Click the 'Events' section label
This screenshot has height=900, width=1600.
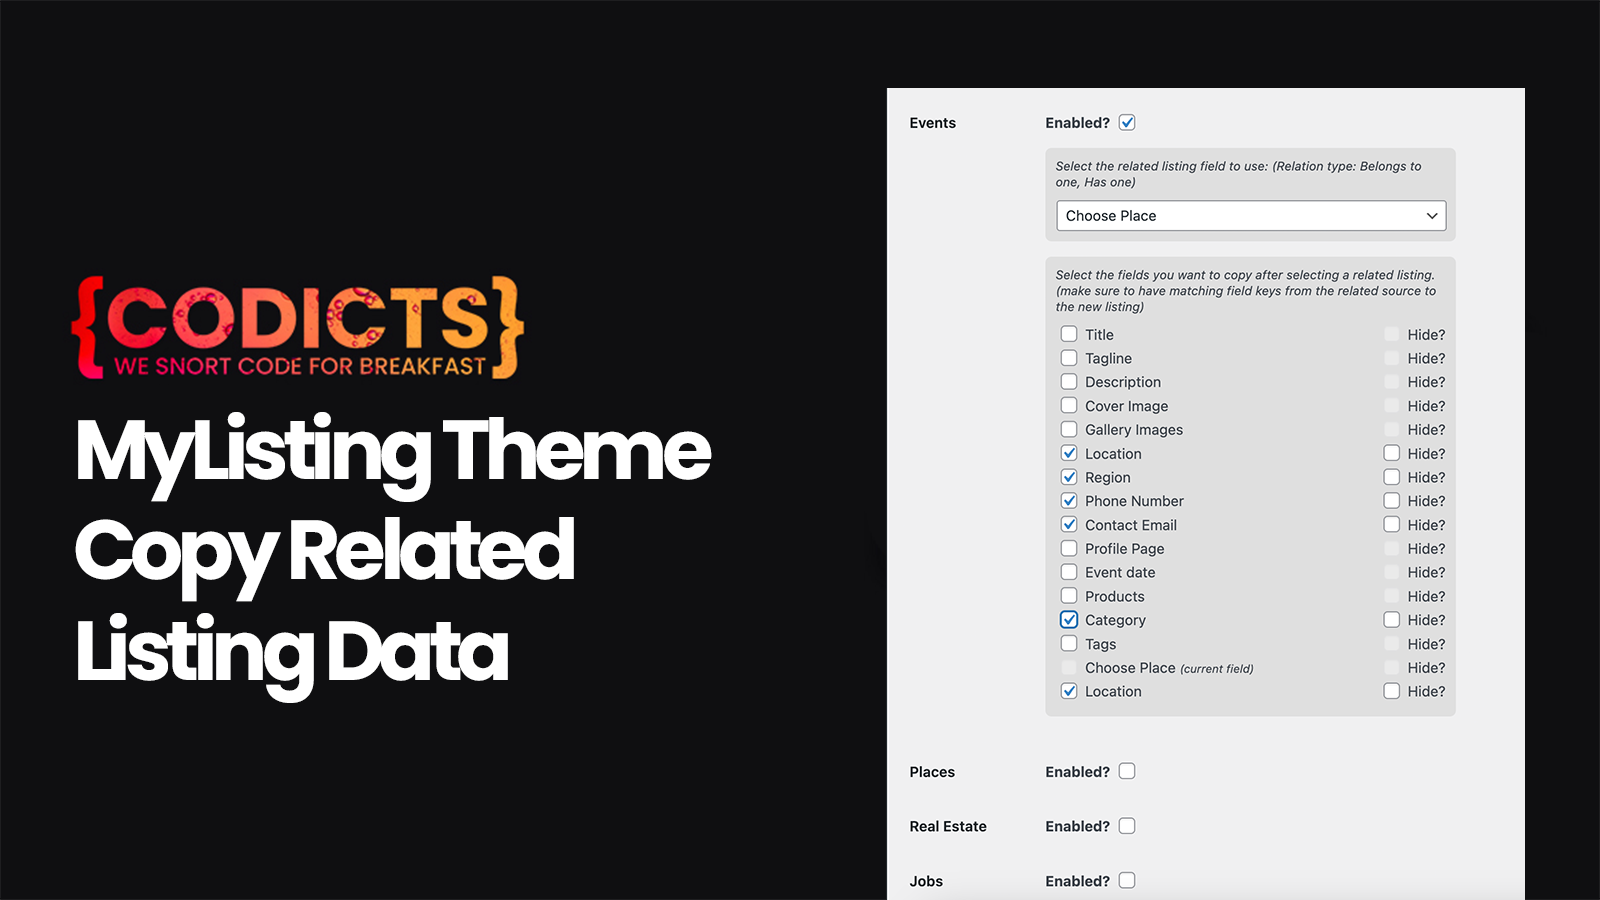[933, 123]
